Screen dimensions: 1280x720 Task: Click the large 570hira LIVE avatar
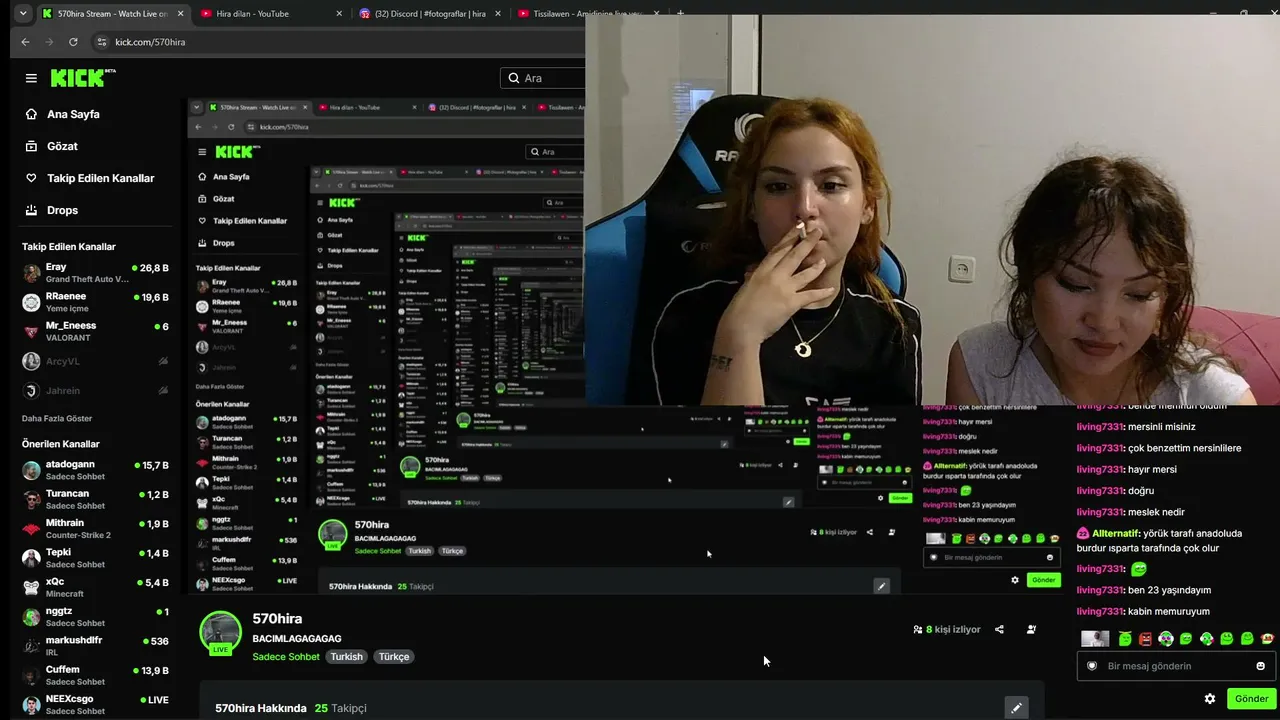[220, 633]
